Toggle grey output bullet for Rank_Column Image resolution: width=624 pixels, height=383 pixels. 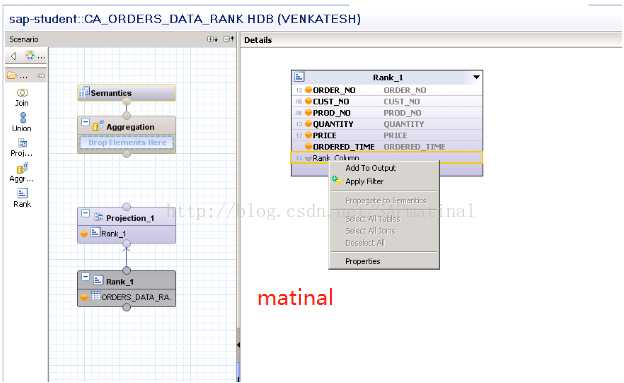pyautogui.click(x=308, y=158)
